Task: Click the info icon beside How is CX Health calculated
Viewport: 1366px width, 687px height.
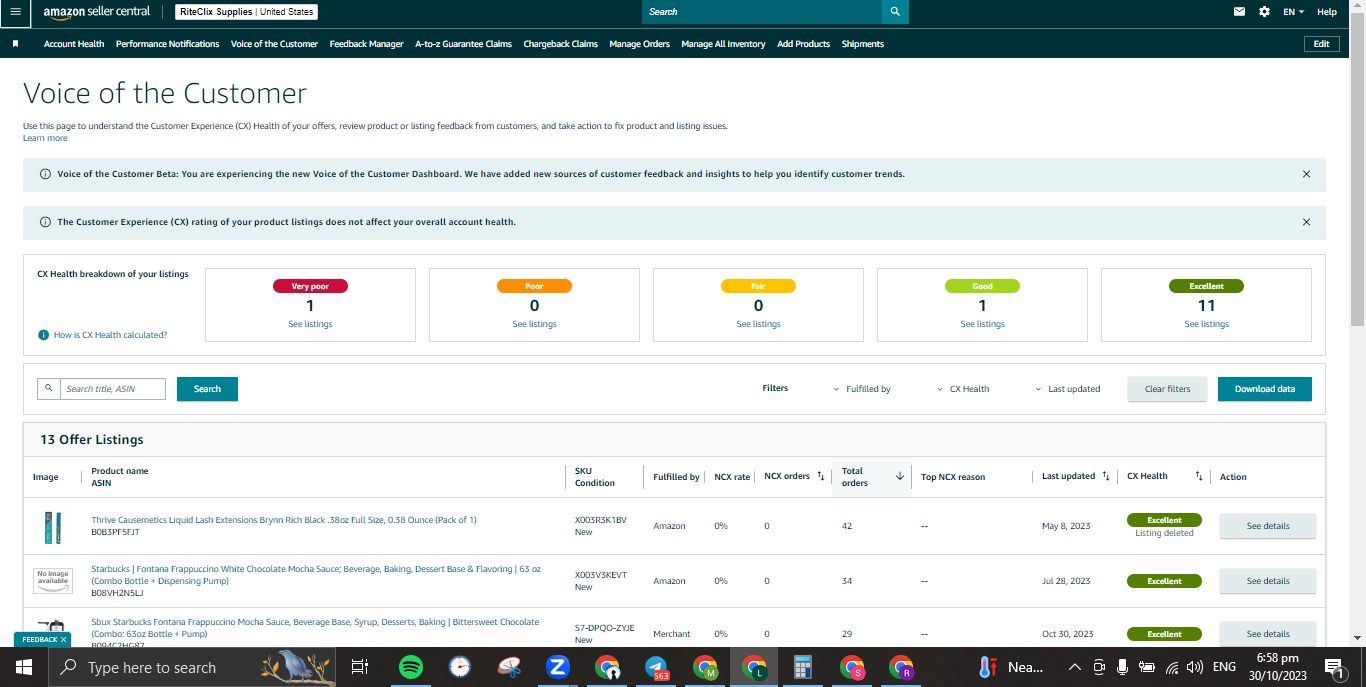Action: (x=43, y=335)
